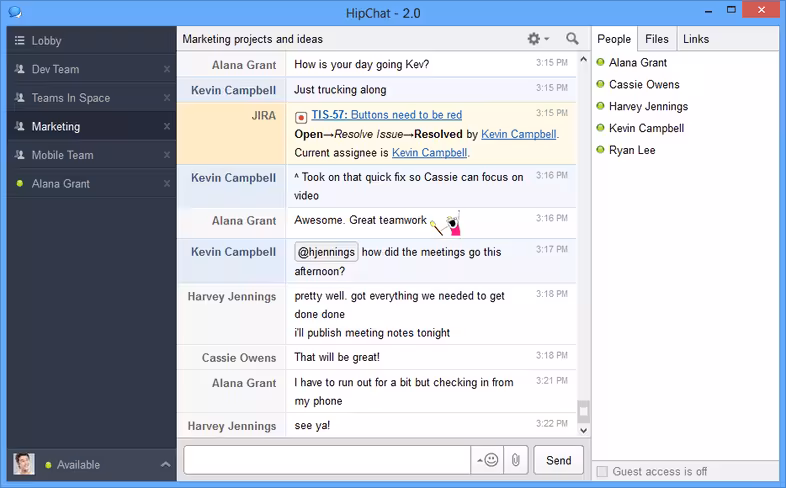Screen dimensions: 786x488
Task: Toggle the Guest access checkbox
Action: pyautogui.click(x=602, y=471)
